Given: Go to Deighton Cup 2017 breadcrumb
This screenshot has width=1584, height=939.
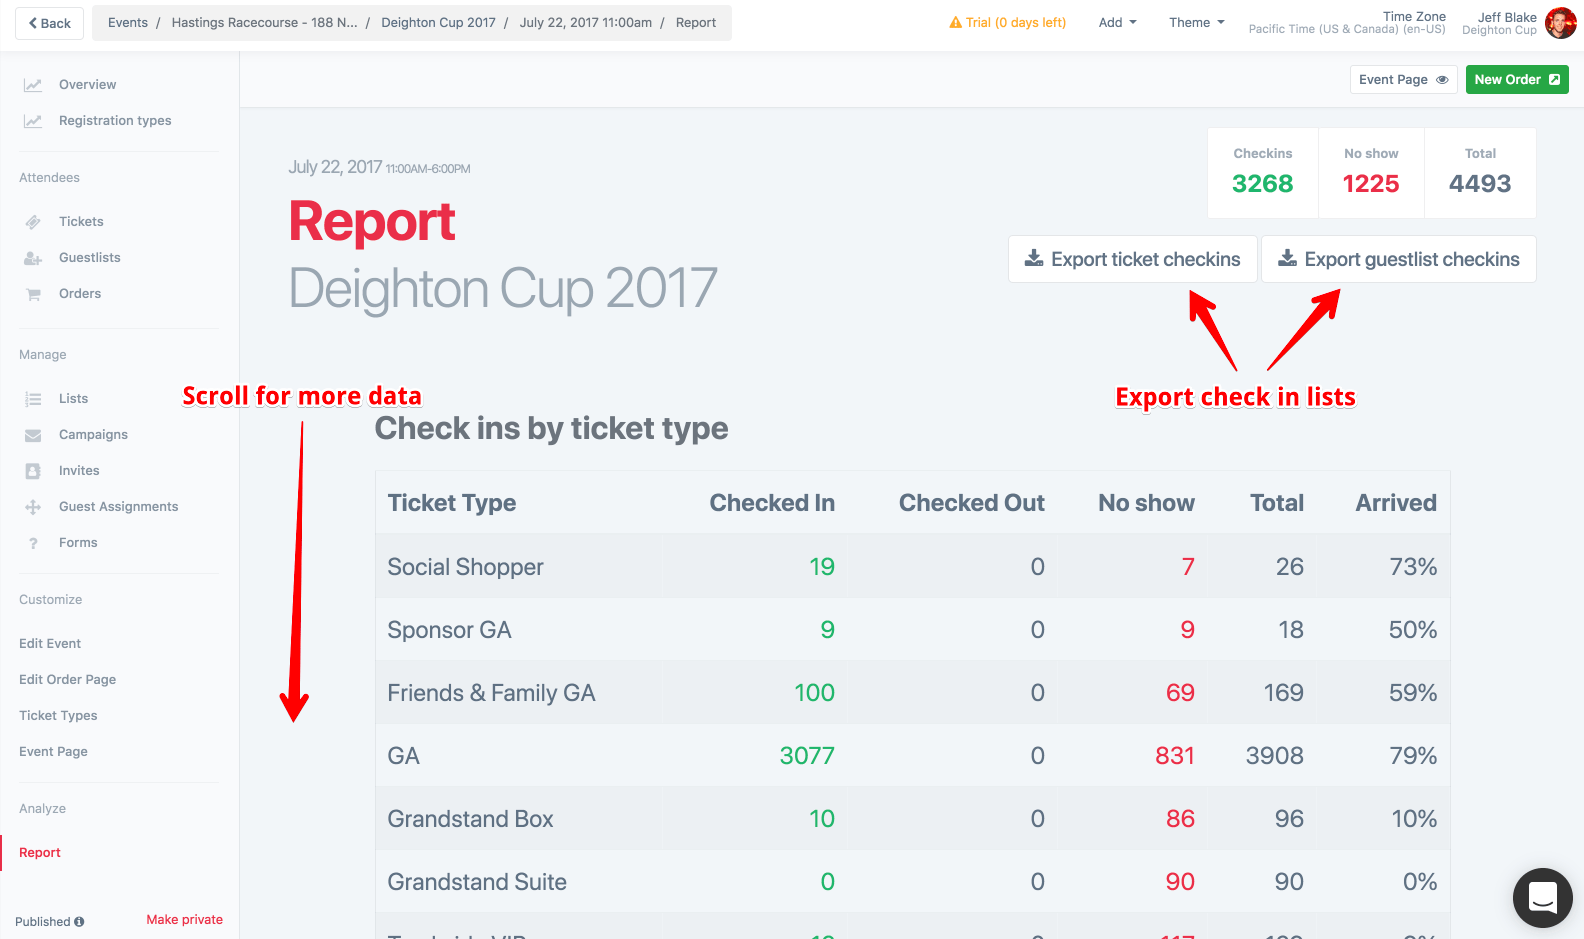Looking at the screenshot, I should coord(438,23).
